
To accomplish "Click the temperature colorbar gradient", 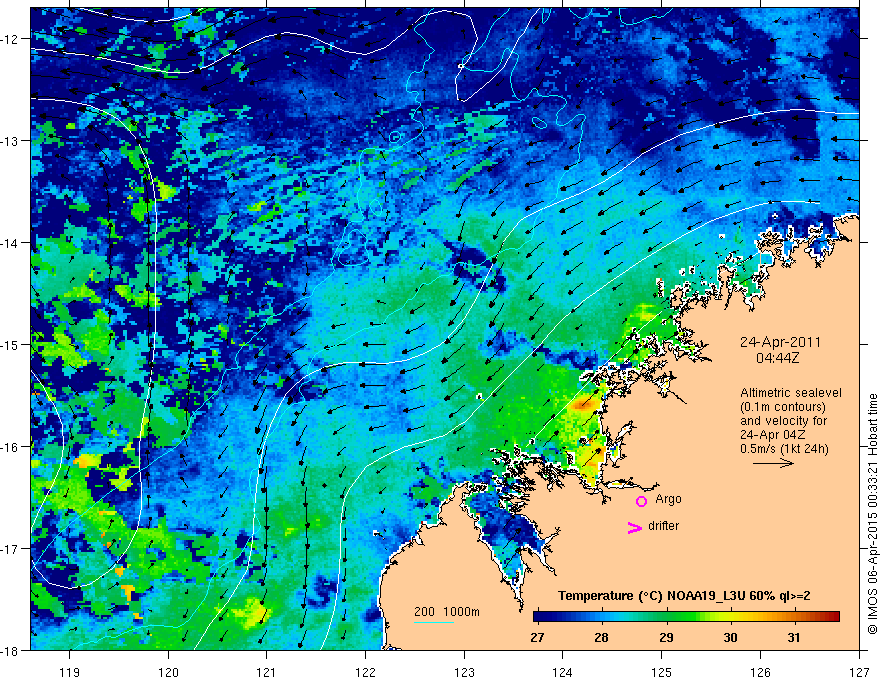I will click(x=686, y=616).
